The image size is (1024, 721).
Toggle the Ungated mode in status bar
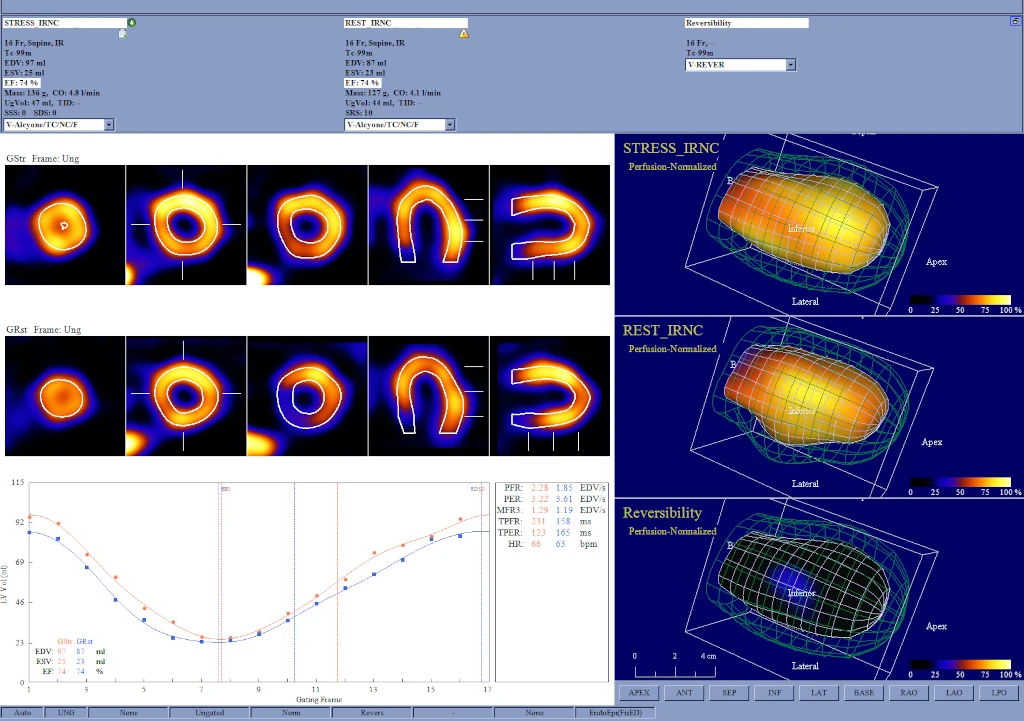click(x=208, y=713)
